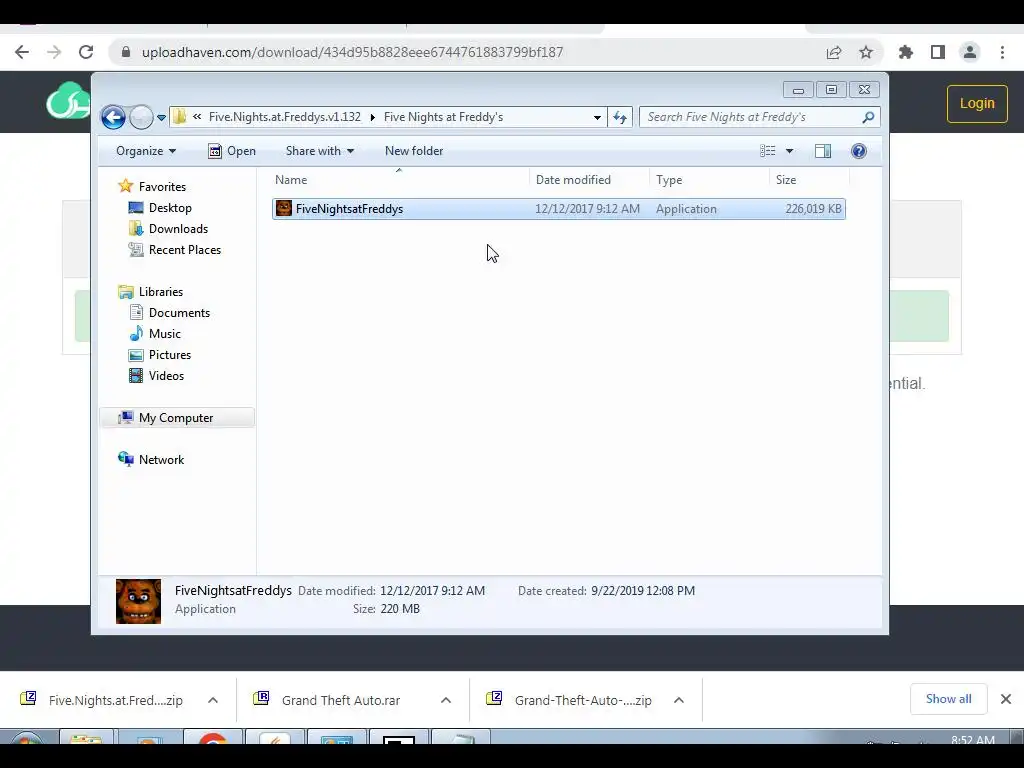Expand the view options dropdown arrow
The height and width of the screenshot is (768, 1024).
(789, 151)
